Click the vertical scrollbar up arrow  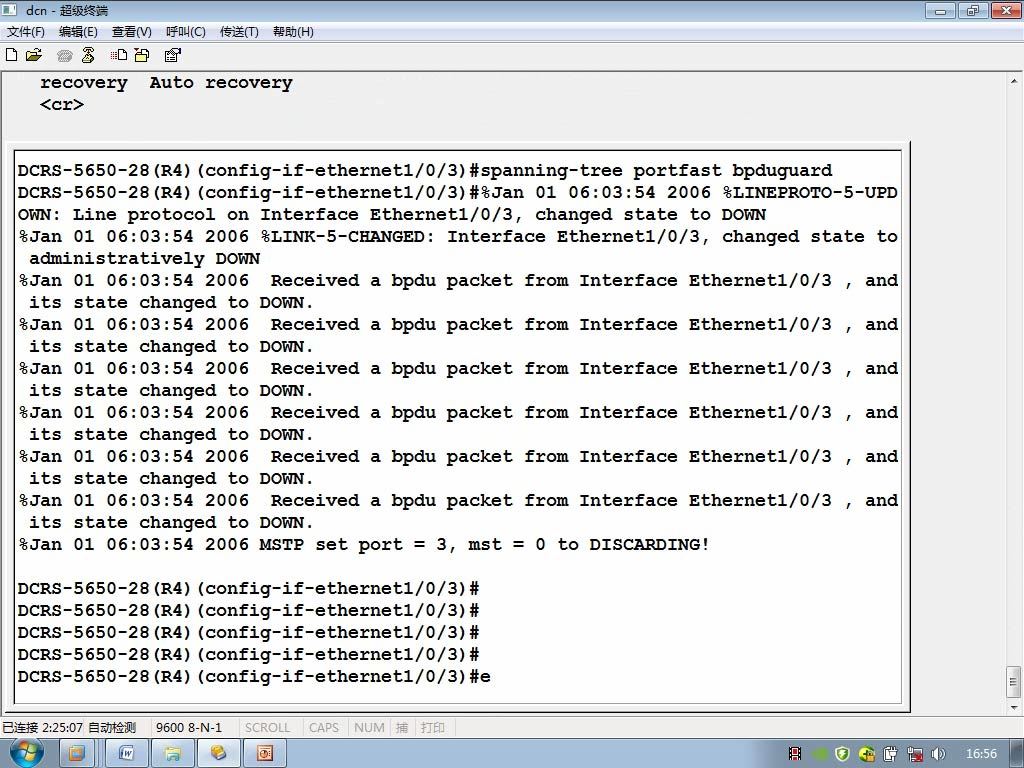[1014, 82]
